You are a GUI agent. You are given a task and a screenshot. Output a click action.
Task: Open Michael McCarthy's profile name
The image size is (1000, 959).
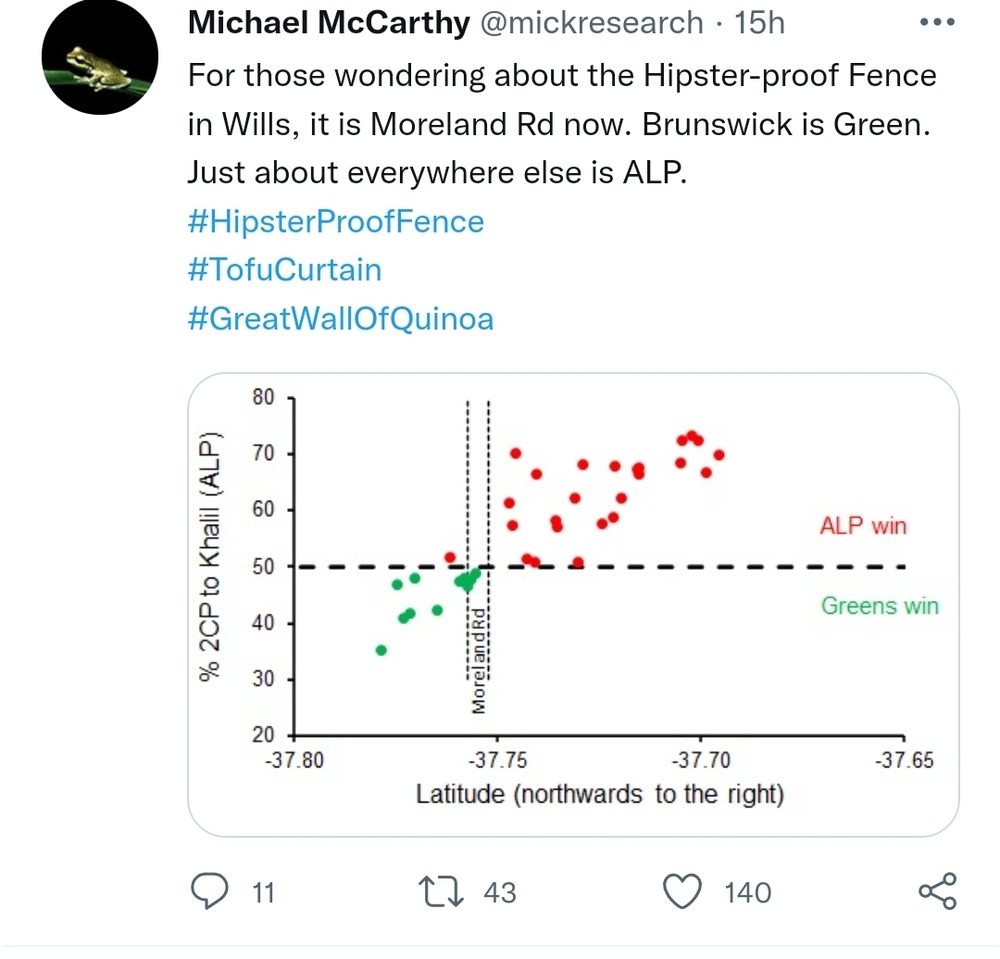click(328, 23)
